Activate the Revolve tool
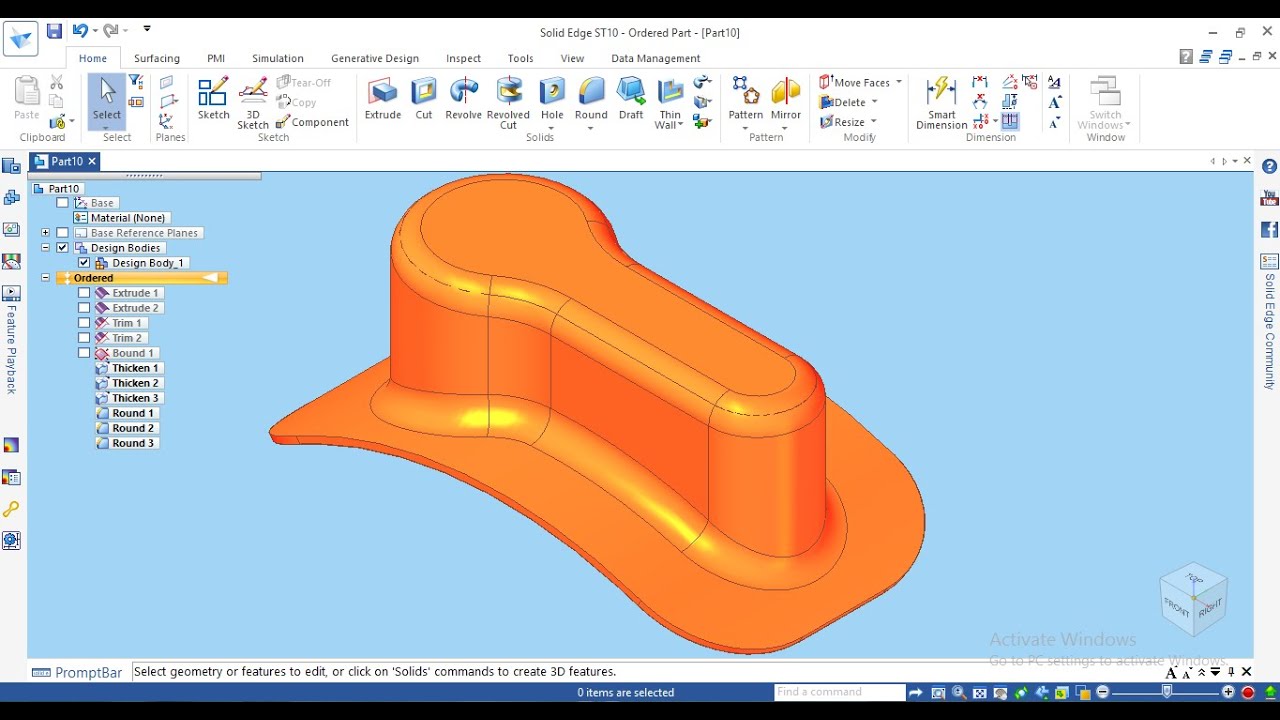1280x720 pixels. [463, 100]
